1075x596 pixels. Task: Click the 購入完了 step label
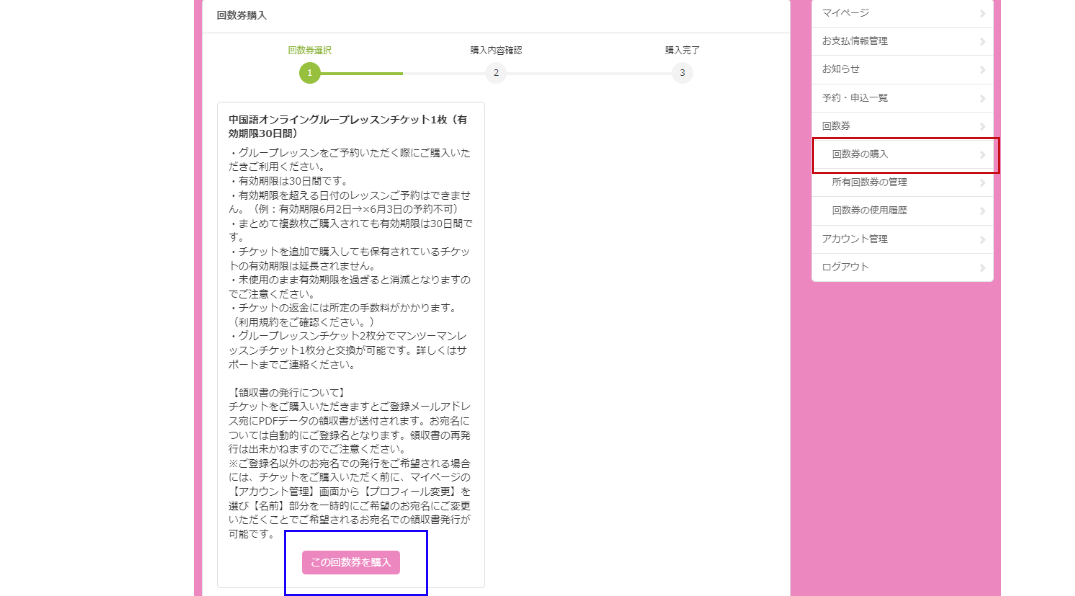pyautogui.click(x=682, y=49)
